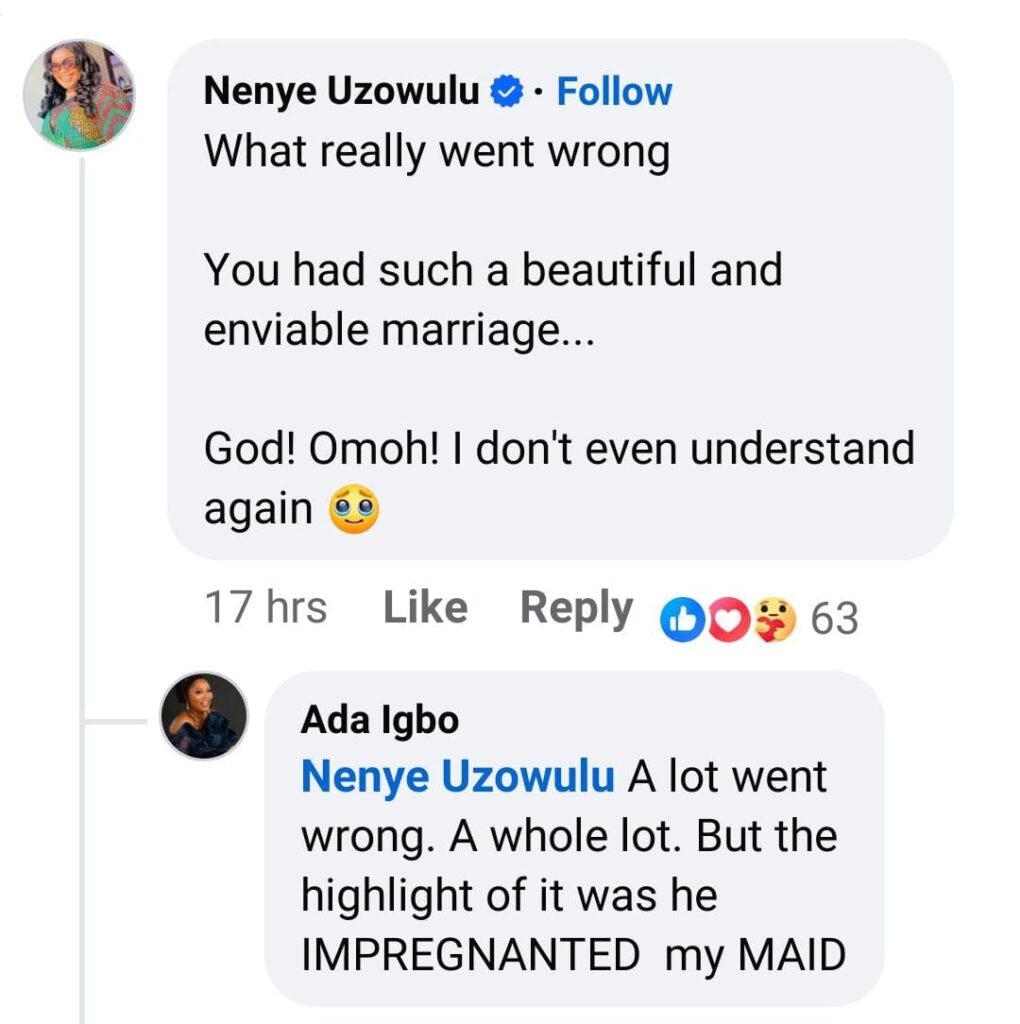Like Nenye Uzowulu's comment

(x=425, y=608)
